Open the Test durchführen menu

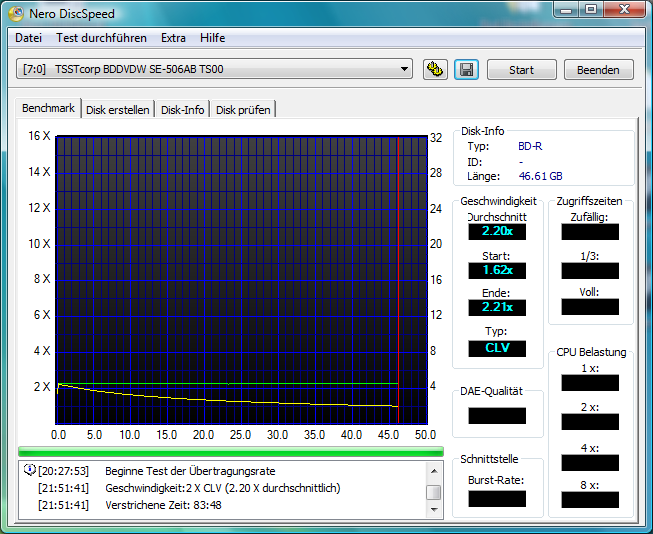coord(101,38)
